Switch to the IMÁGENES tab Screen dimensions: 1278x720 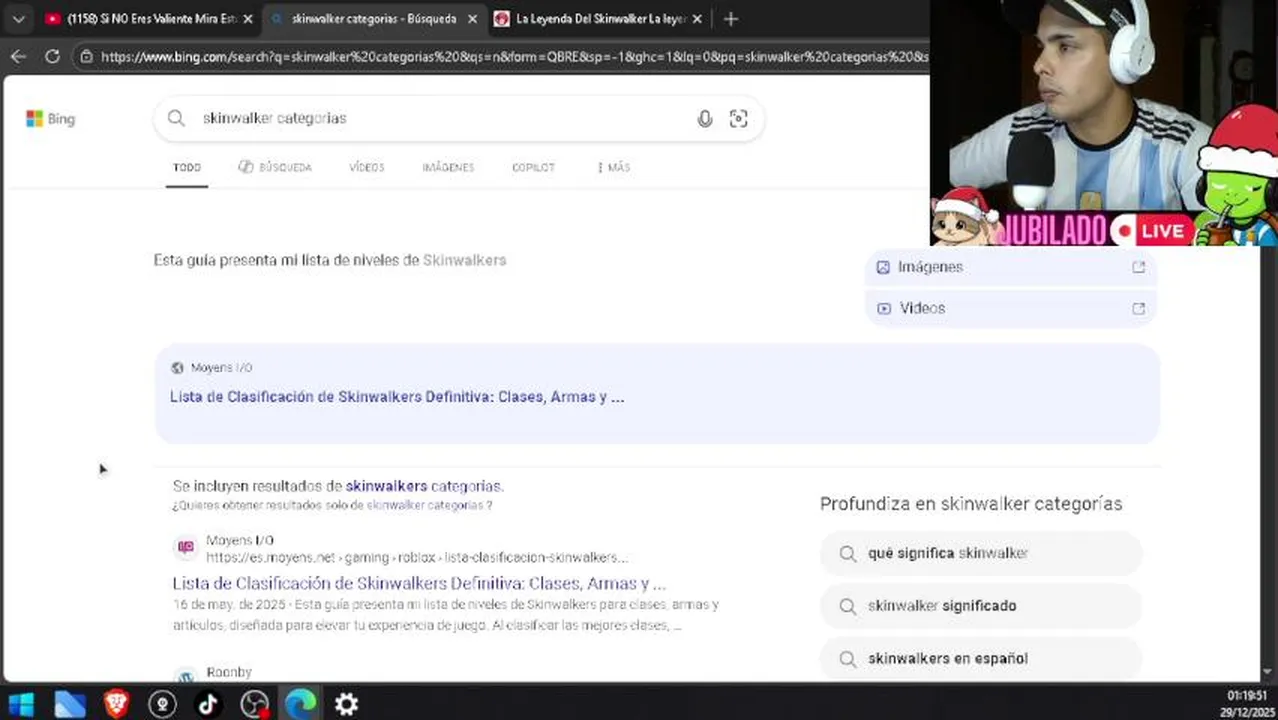click(448, 167)
